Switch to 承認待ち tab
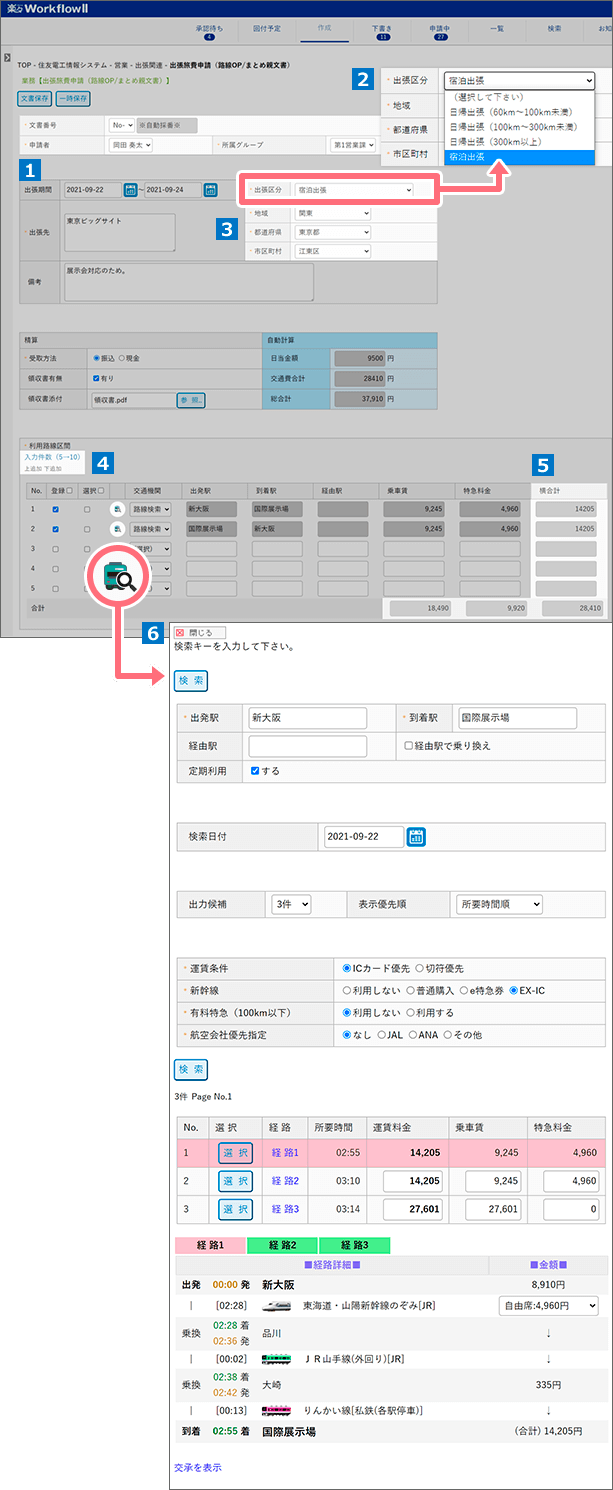 (x=209, y=33)
